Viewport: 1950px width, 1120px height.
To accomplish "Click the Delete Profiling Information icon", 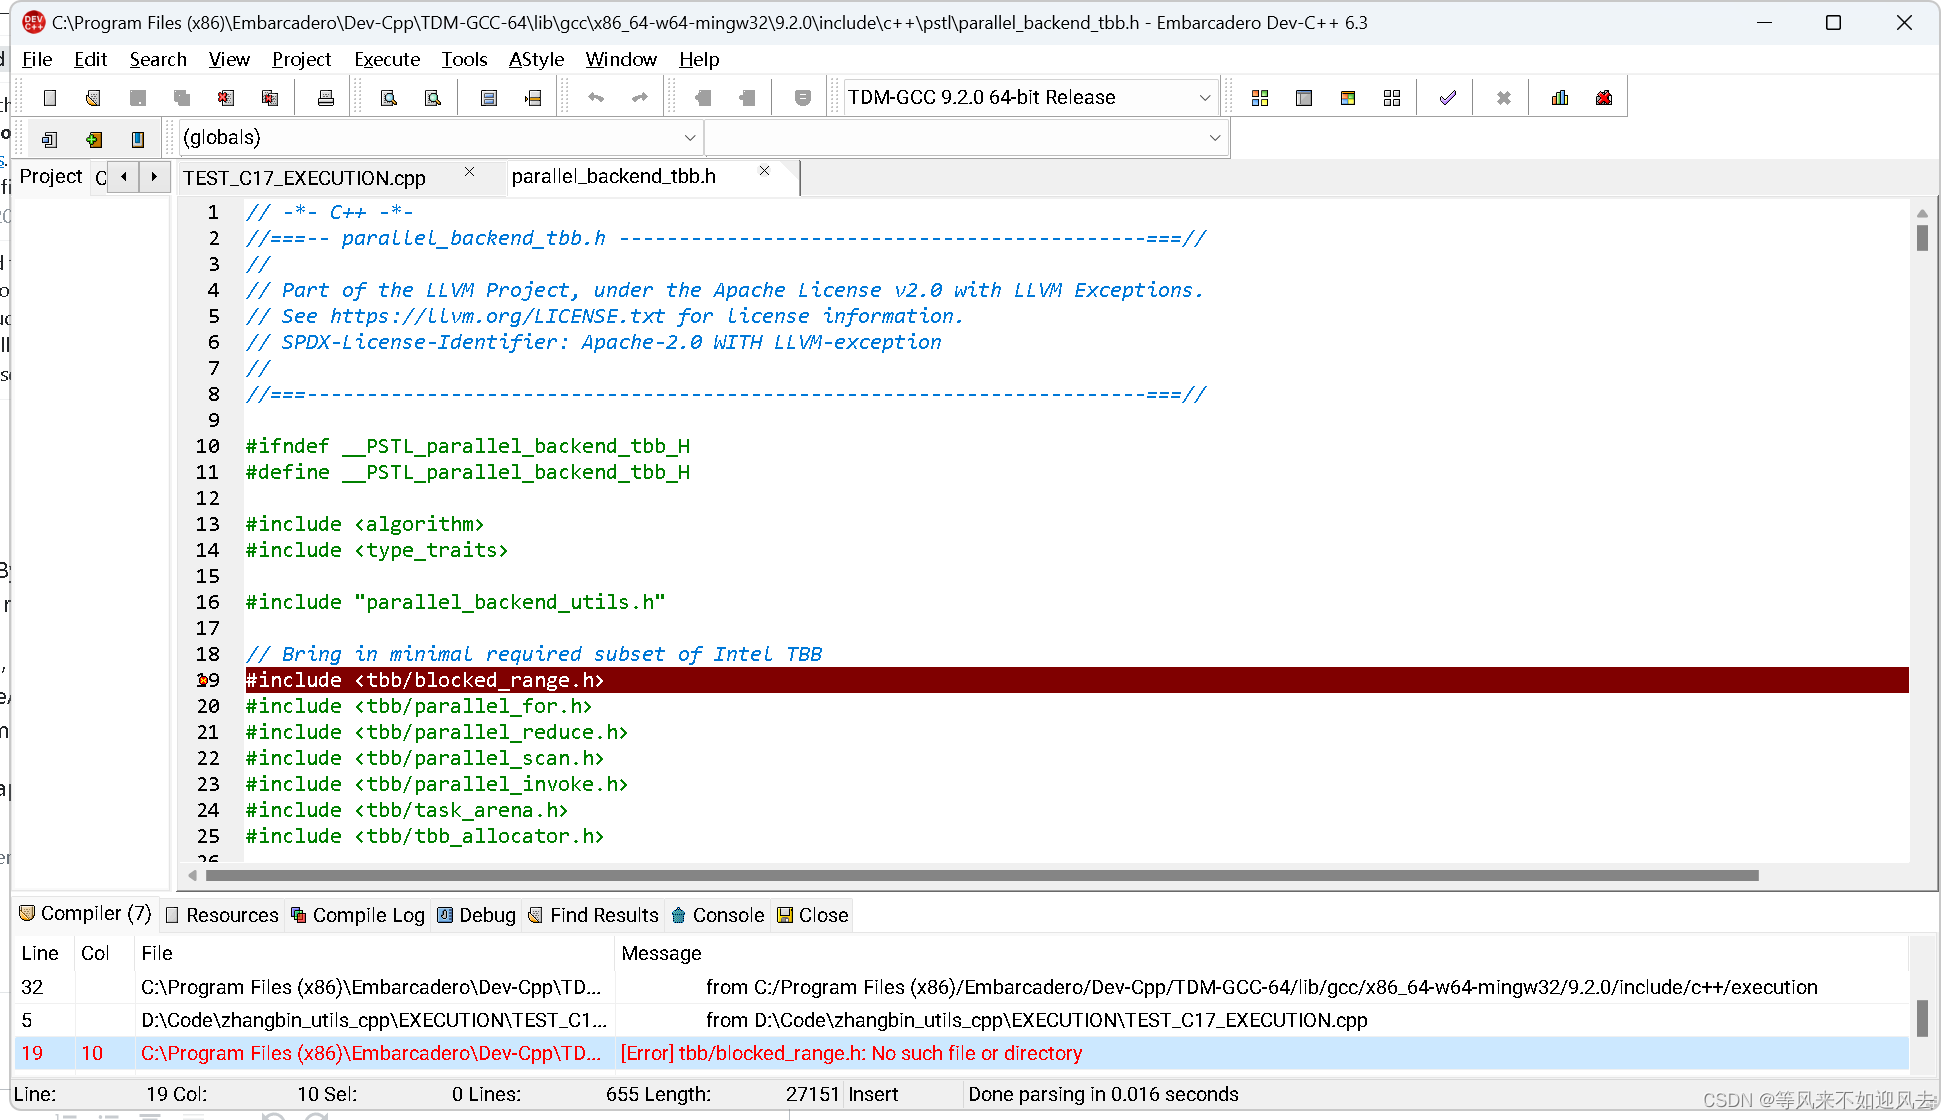I will coord(1604,98).
